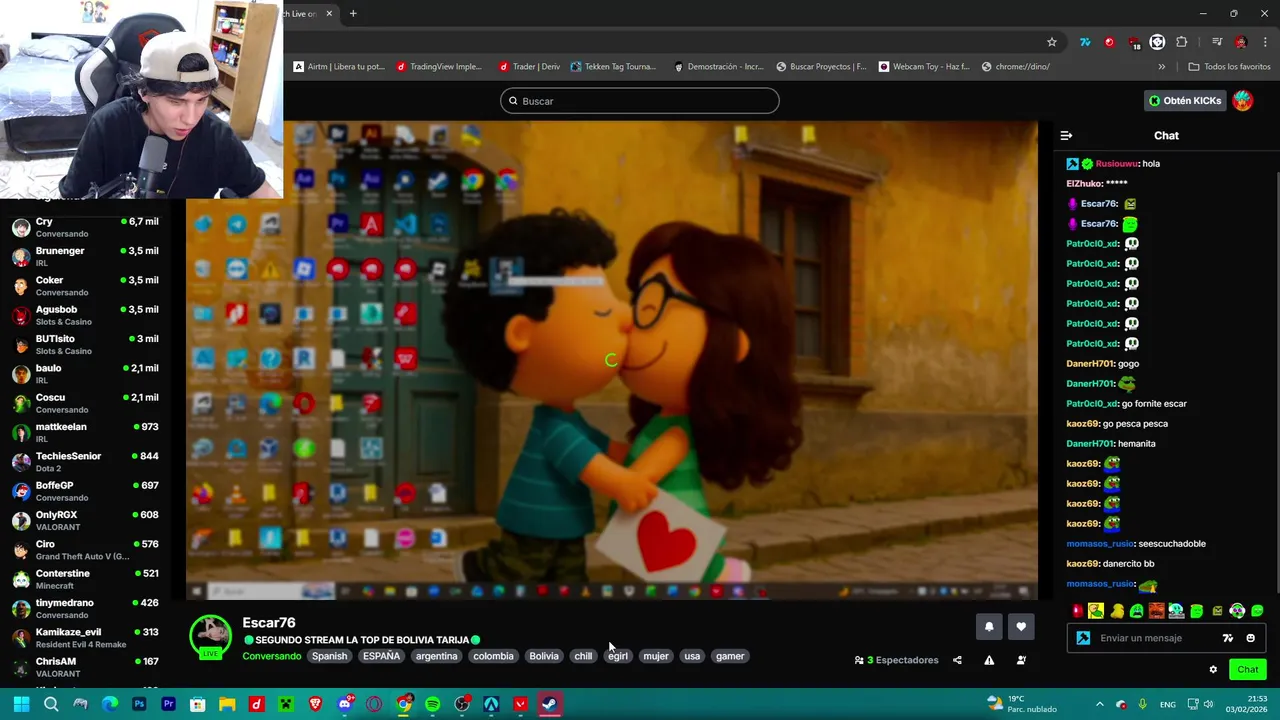Collapse the chat panel with the arrow icon
The image size is (1280, 720).
tap(1066, 135)
